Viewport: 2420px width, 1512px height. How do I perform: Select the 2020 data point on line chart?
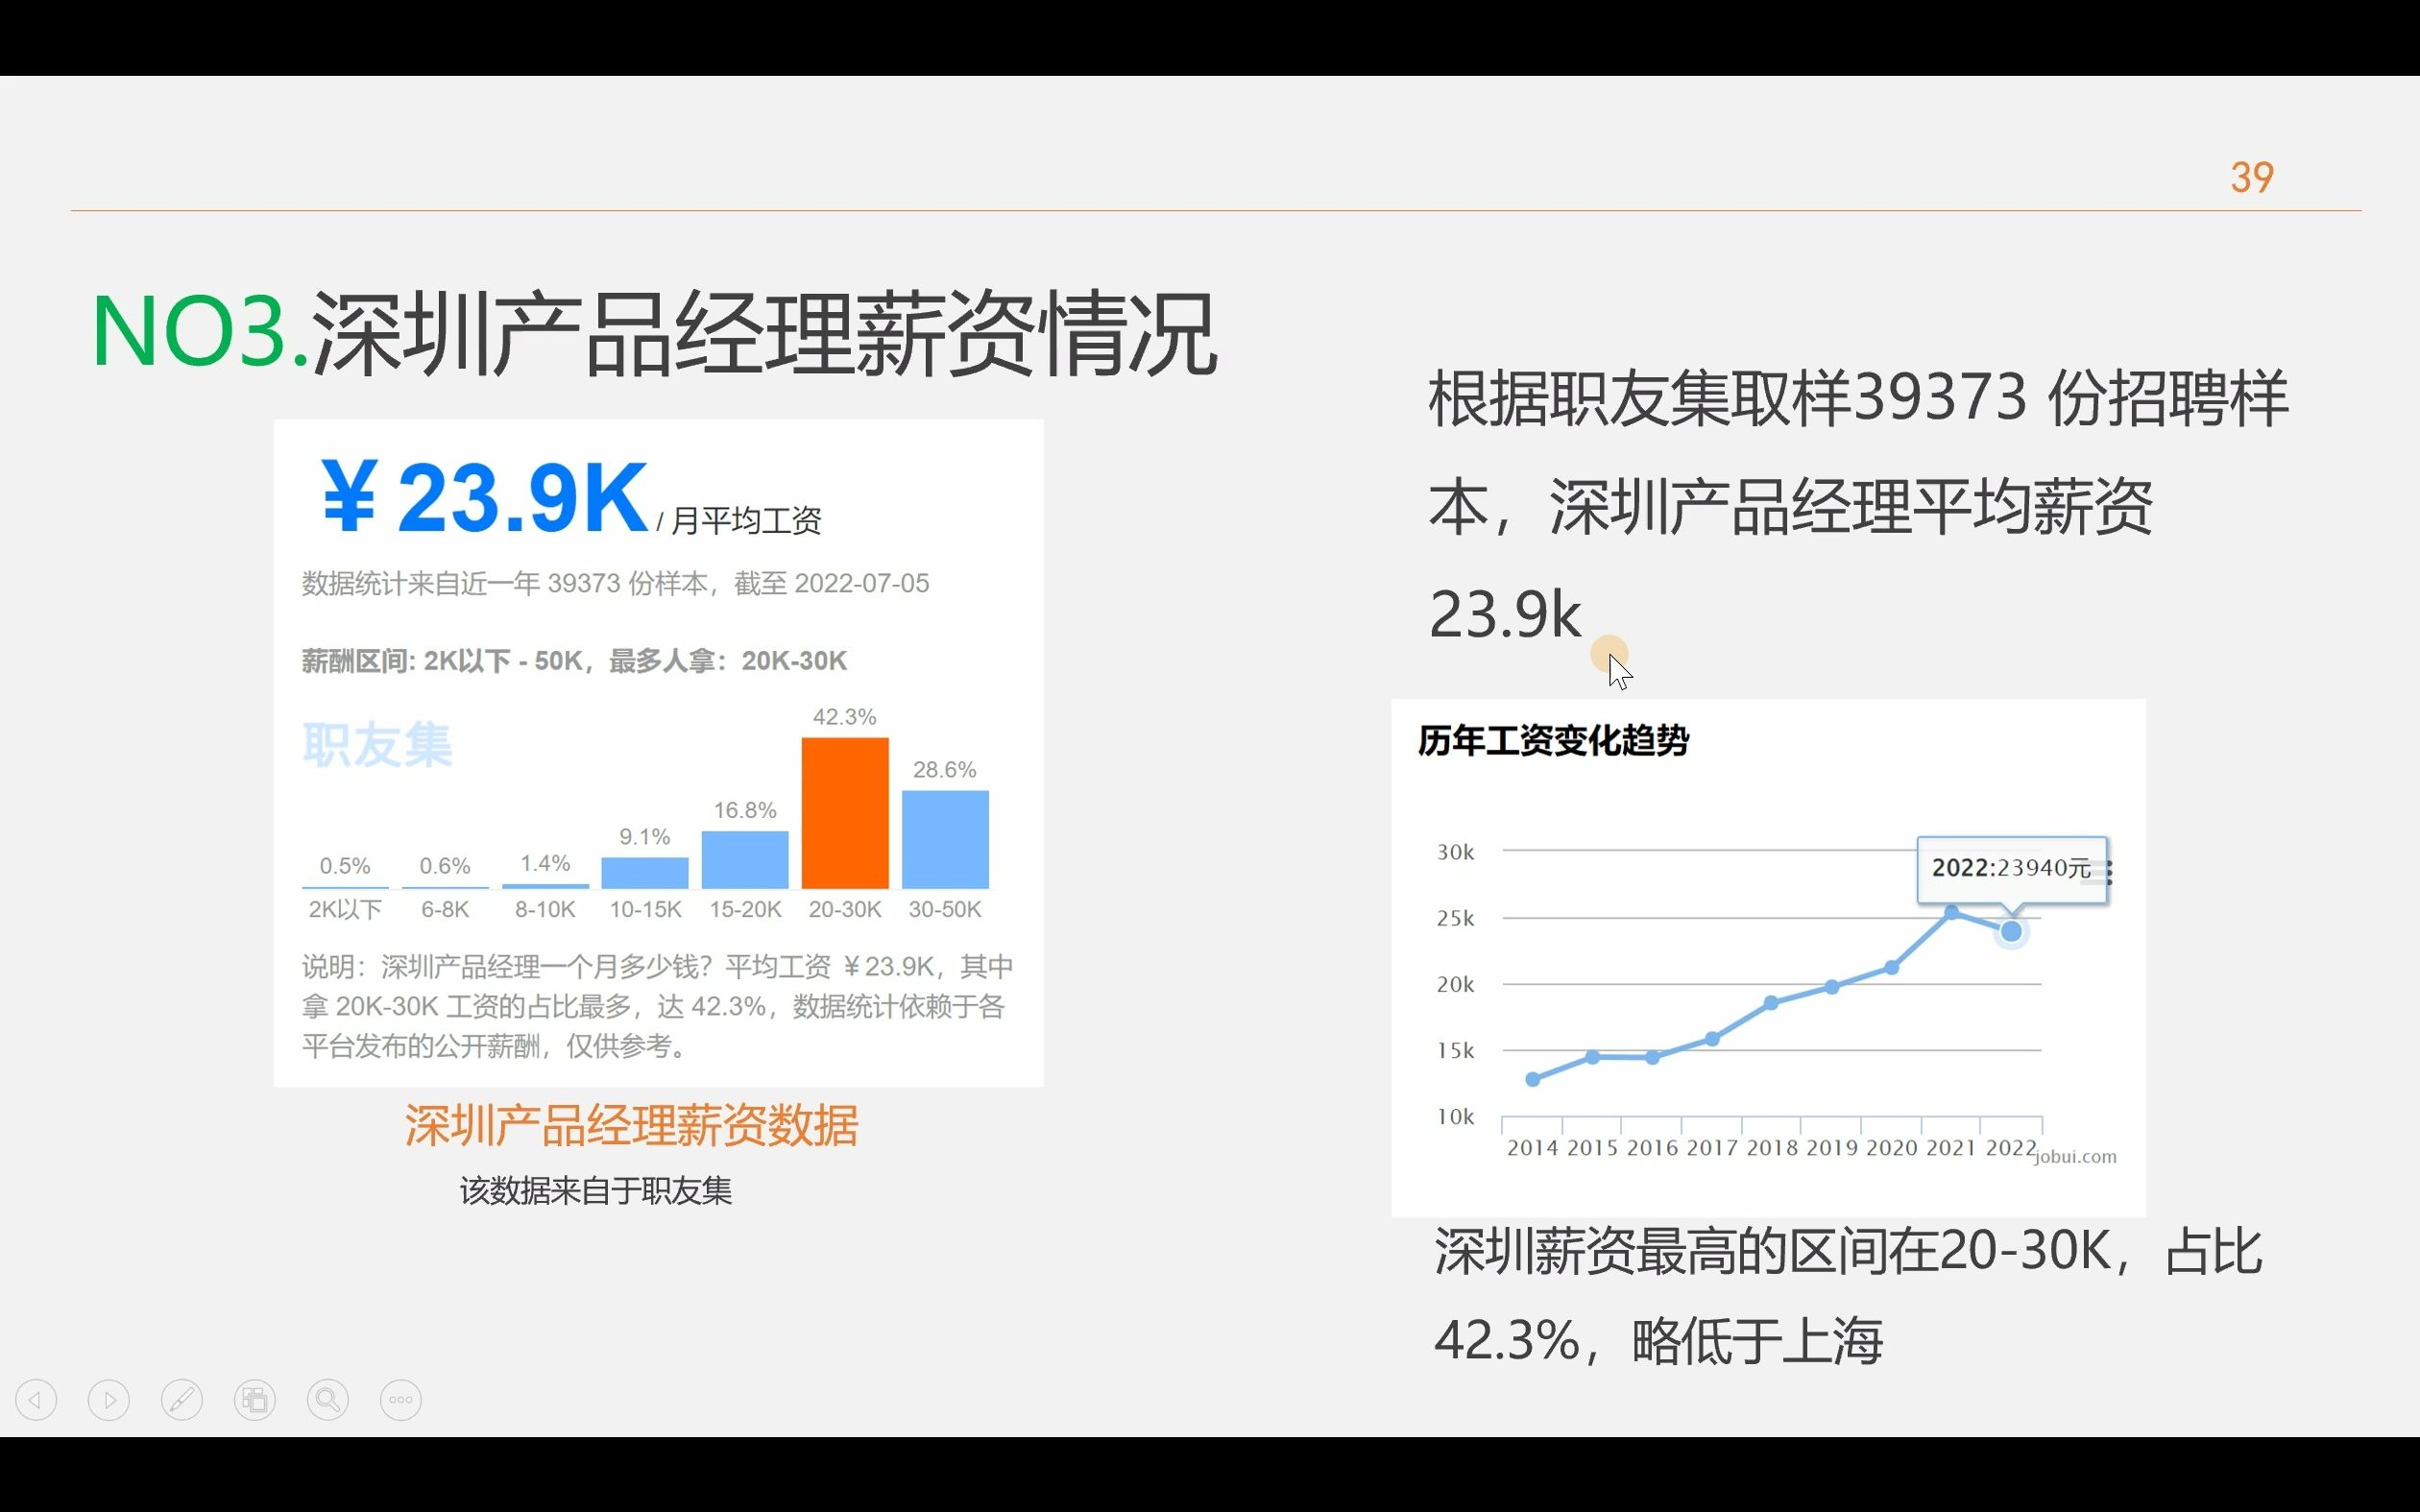click(1891, 967)
